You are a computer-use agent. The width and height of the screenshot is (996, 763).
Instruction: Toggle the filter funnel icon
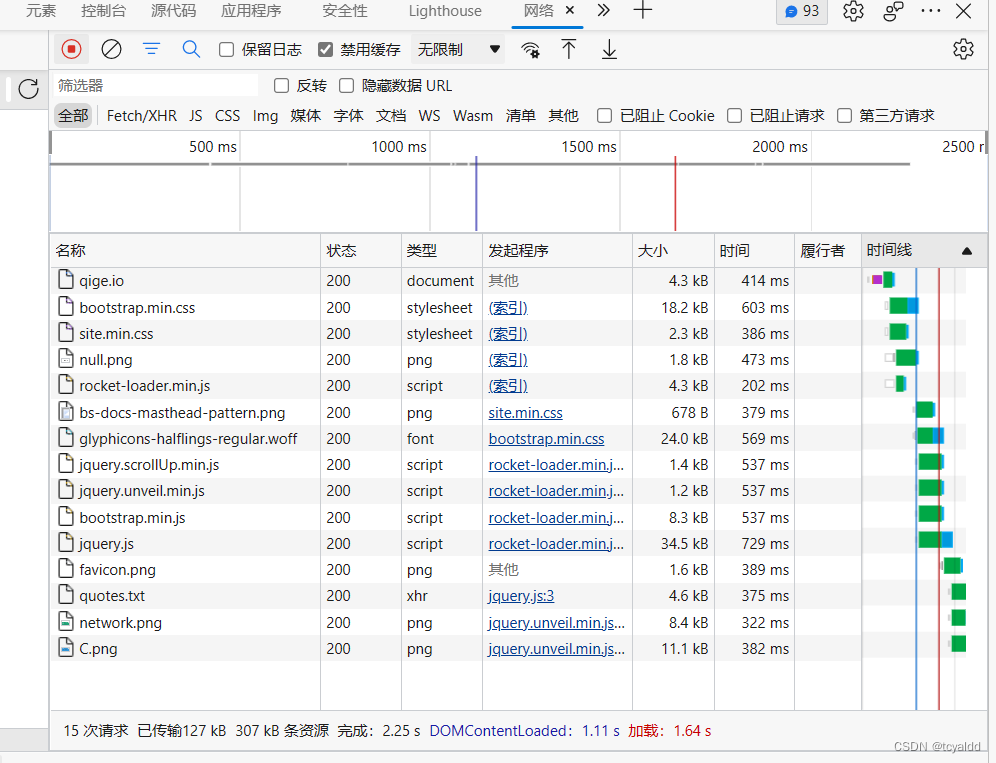[151, 49]
